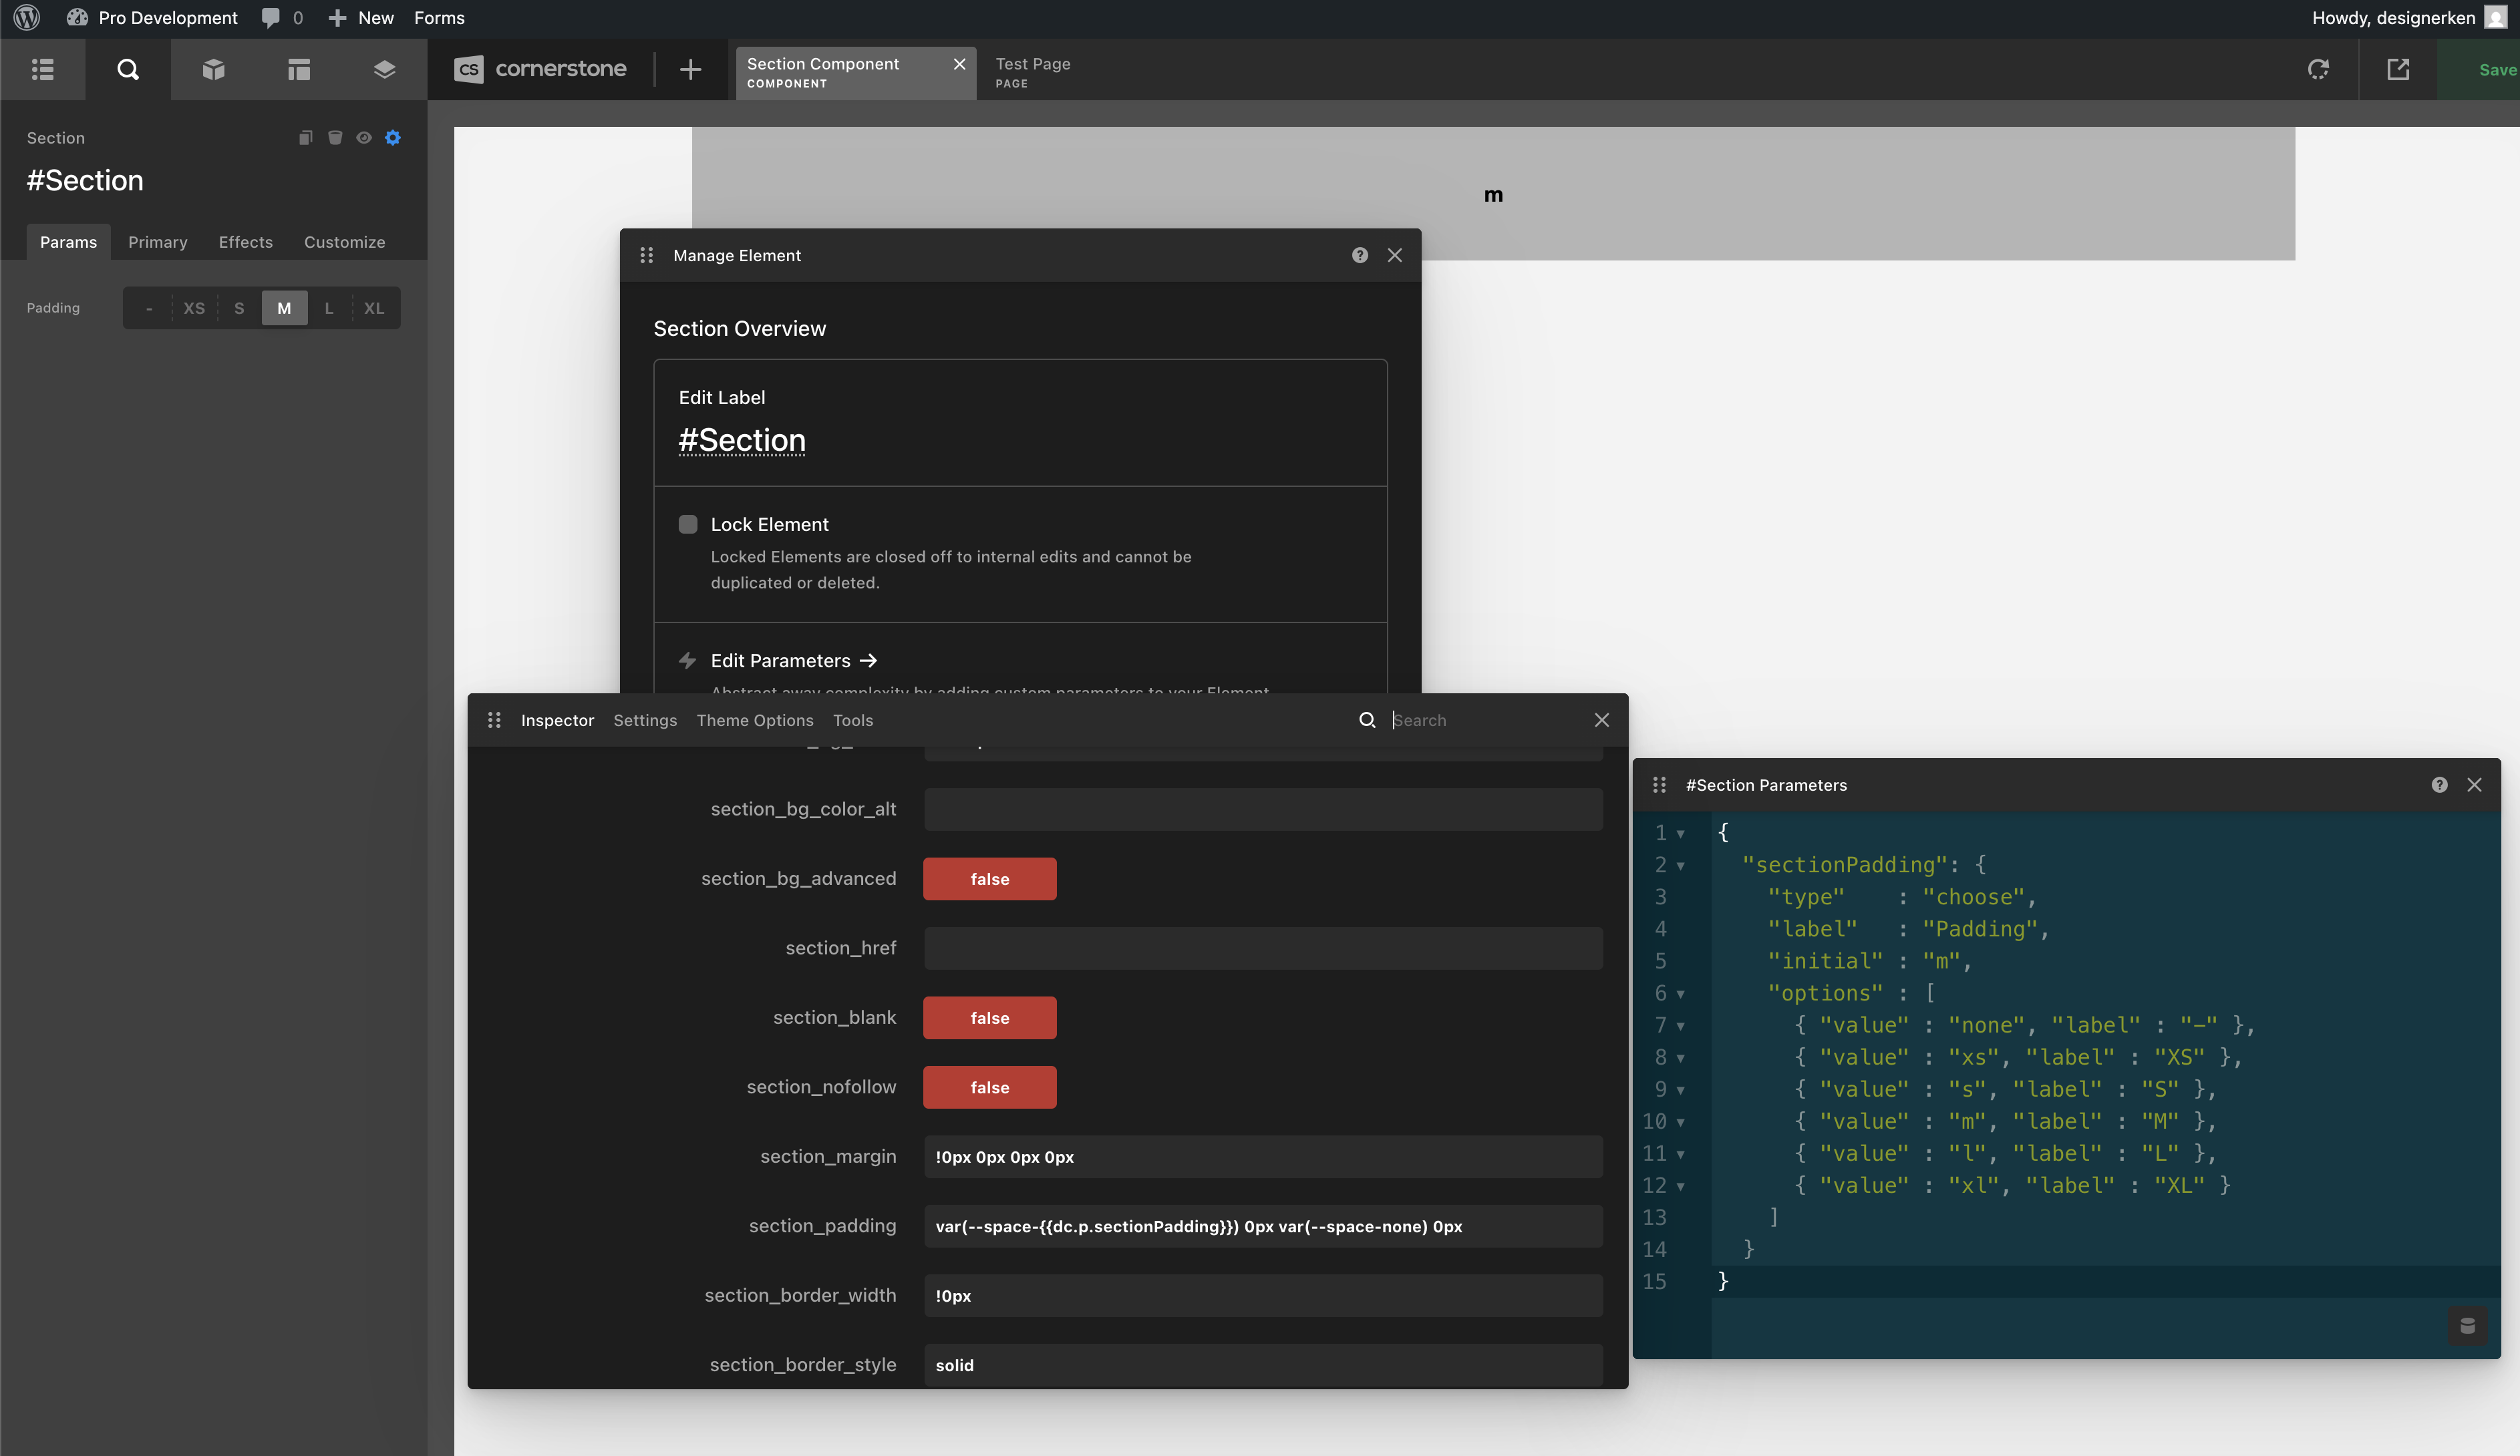The height and width of the screenshot is (1456, 2520).
Task: Click the blue gear Manage Element icon
Action: pos(393,138)
